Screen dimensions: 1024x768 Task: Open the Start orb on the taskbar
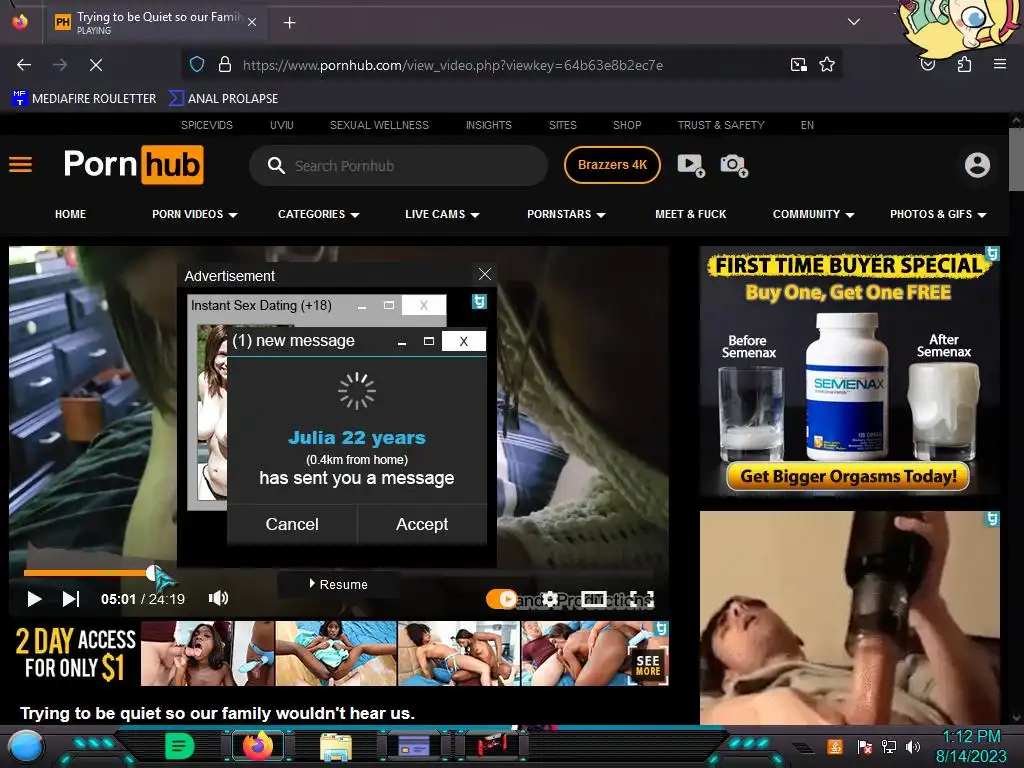pyautogui.click(x=26, y=746)
